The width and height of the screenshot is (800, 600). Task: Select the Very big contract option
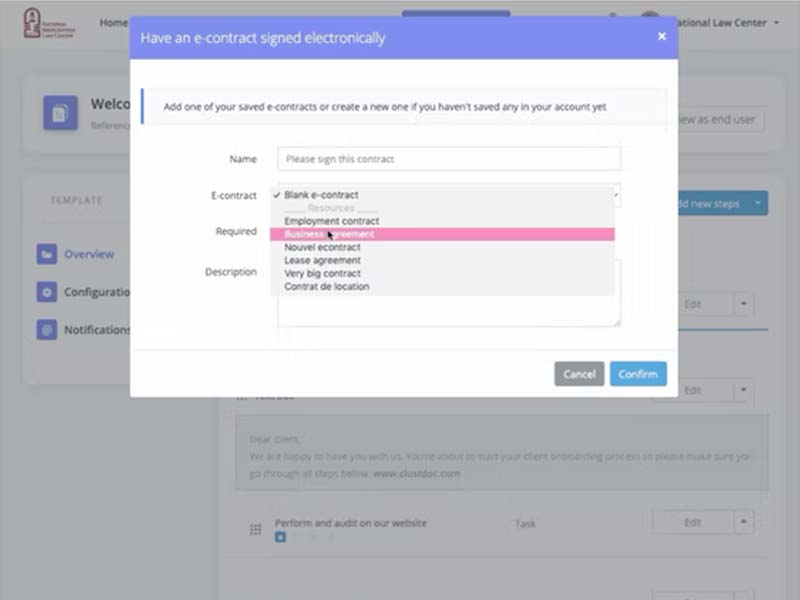click(322, 273)
